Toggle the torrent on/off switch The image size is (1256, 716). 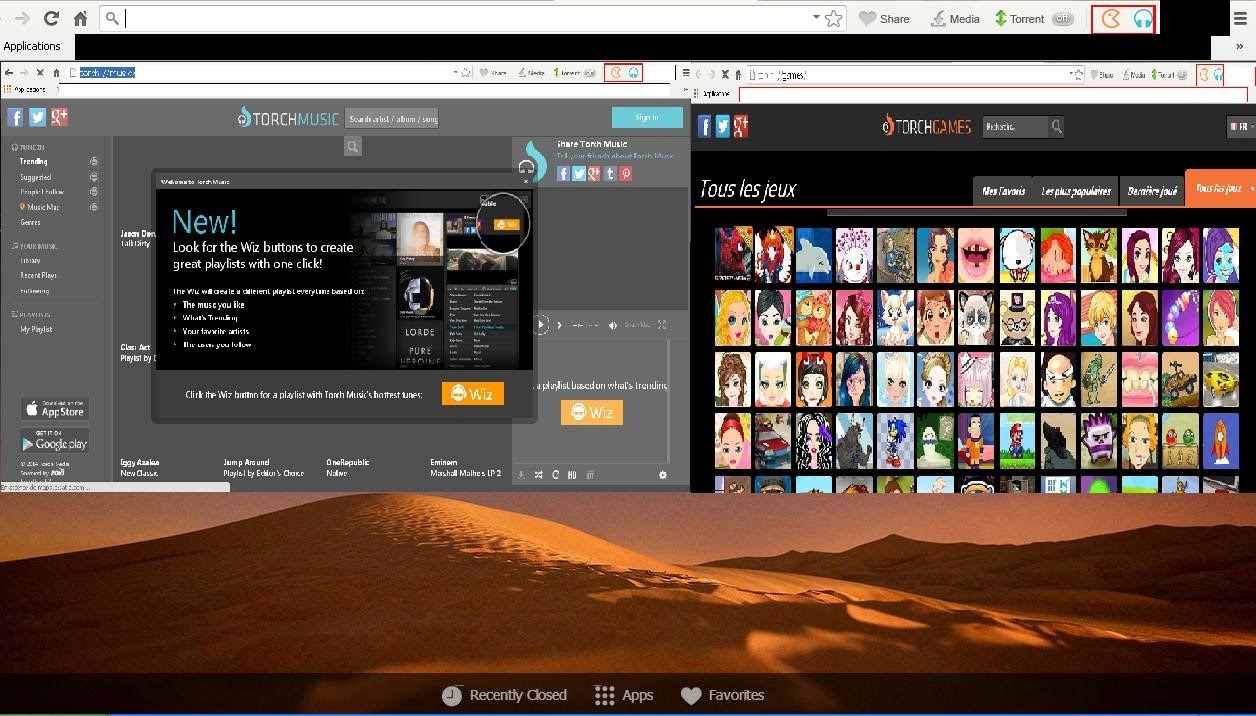[1063, 19]
